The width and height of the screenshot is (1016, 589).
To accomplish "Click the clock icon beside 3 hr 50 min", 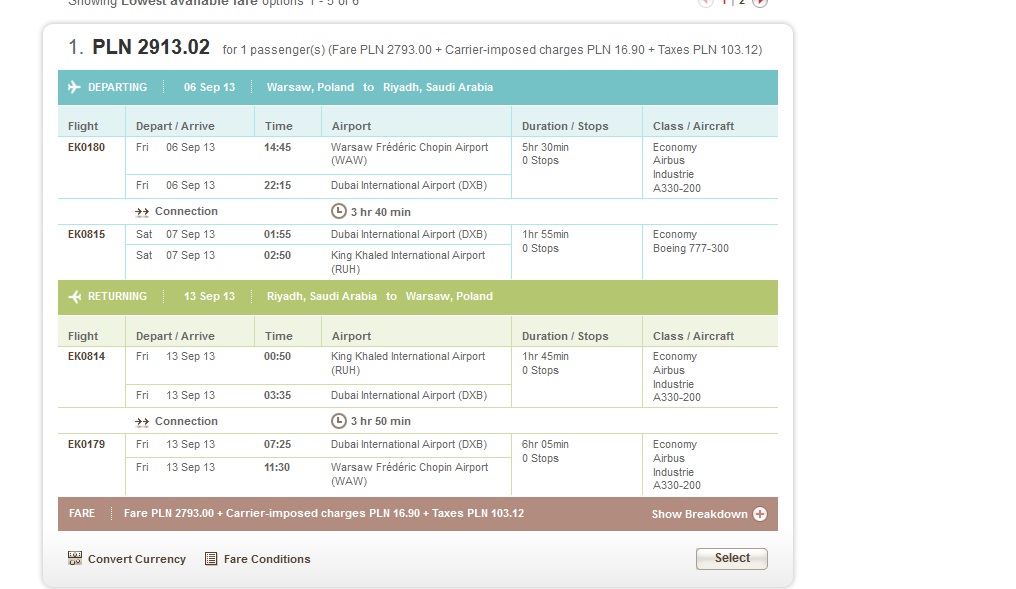I will click(x=338, y=421).
